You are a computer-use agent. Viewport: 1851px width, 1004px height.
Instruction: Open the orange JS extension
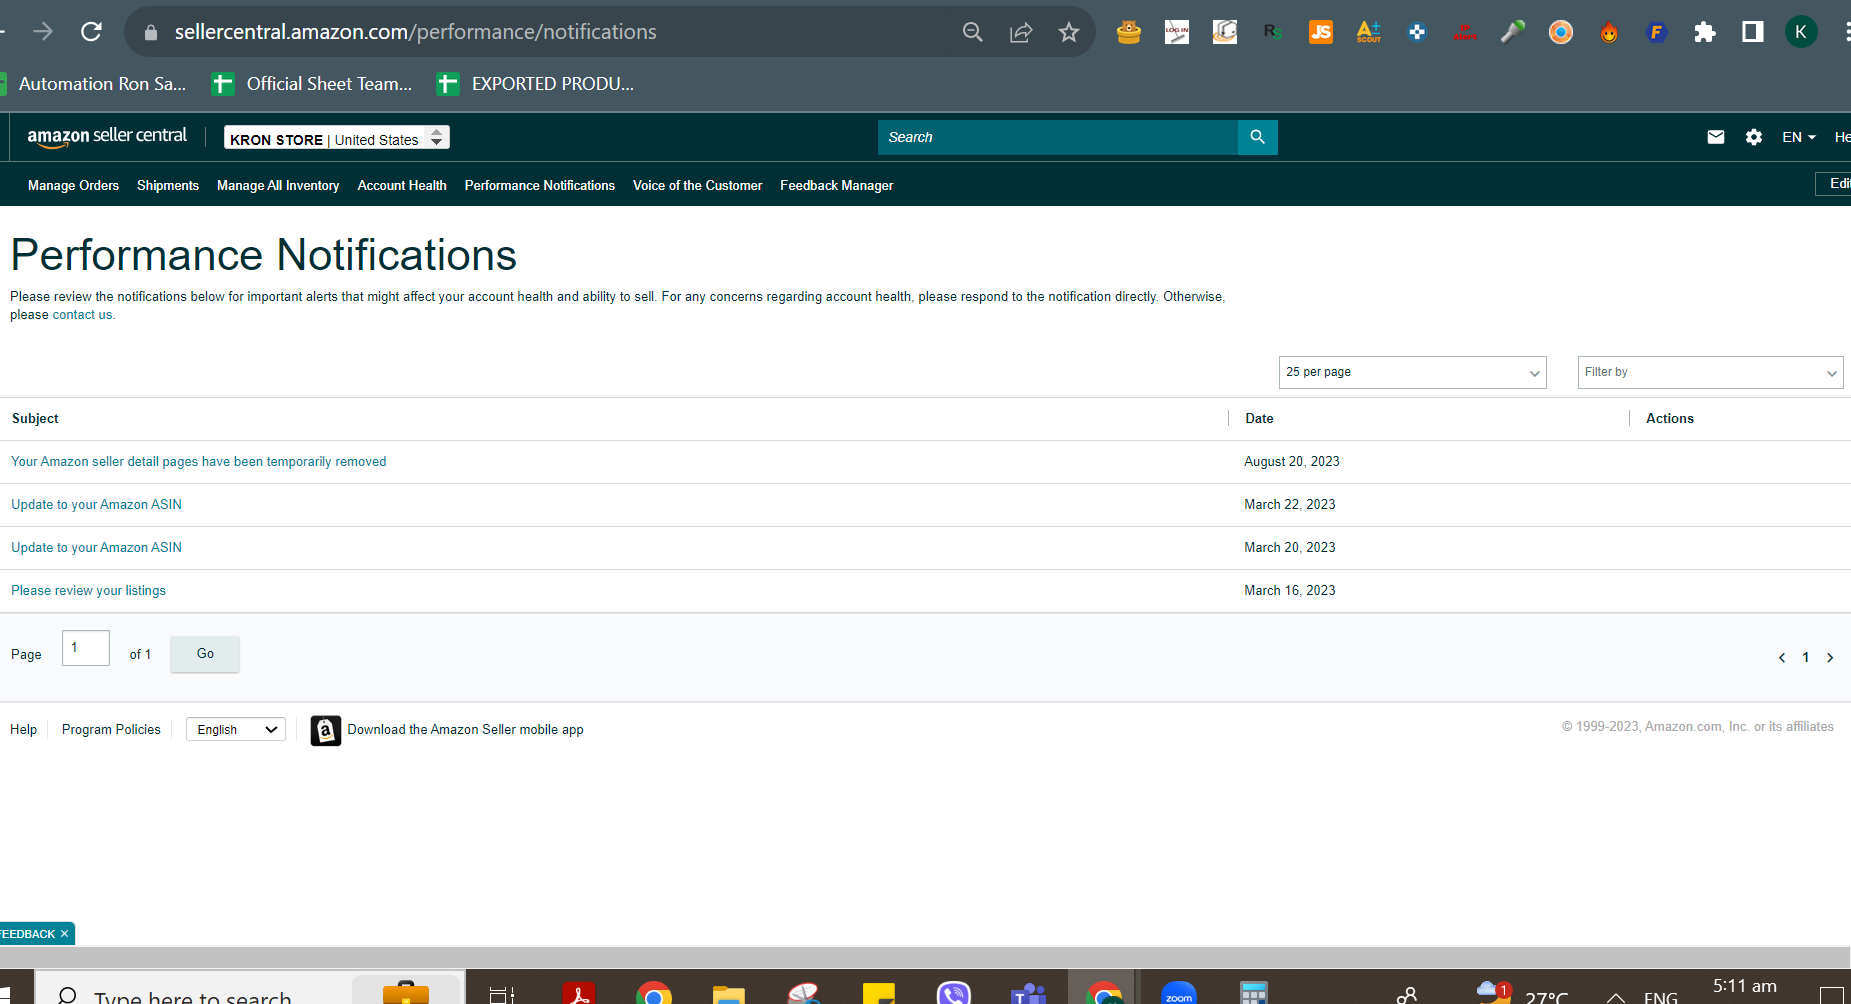coord(1321,32)
